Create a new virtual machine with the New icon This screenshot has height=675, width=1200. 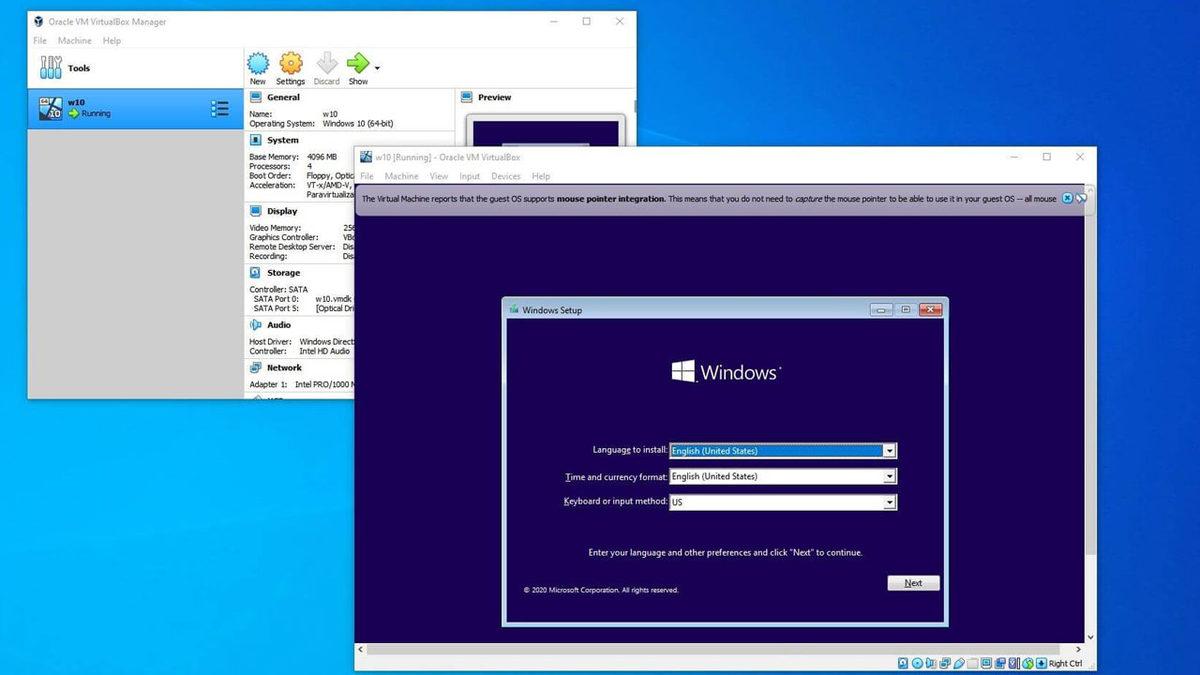(x=258, y=64)
